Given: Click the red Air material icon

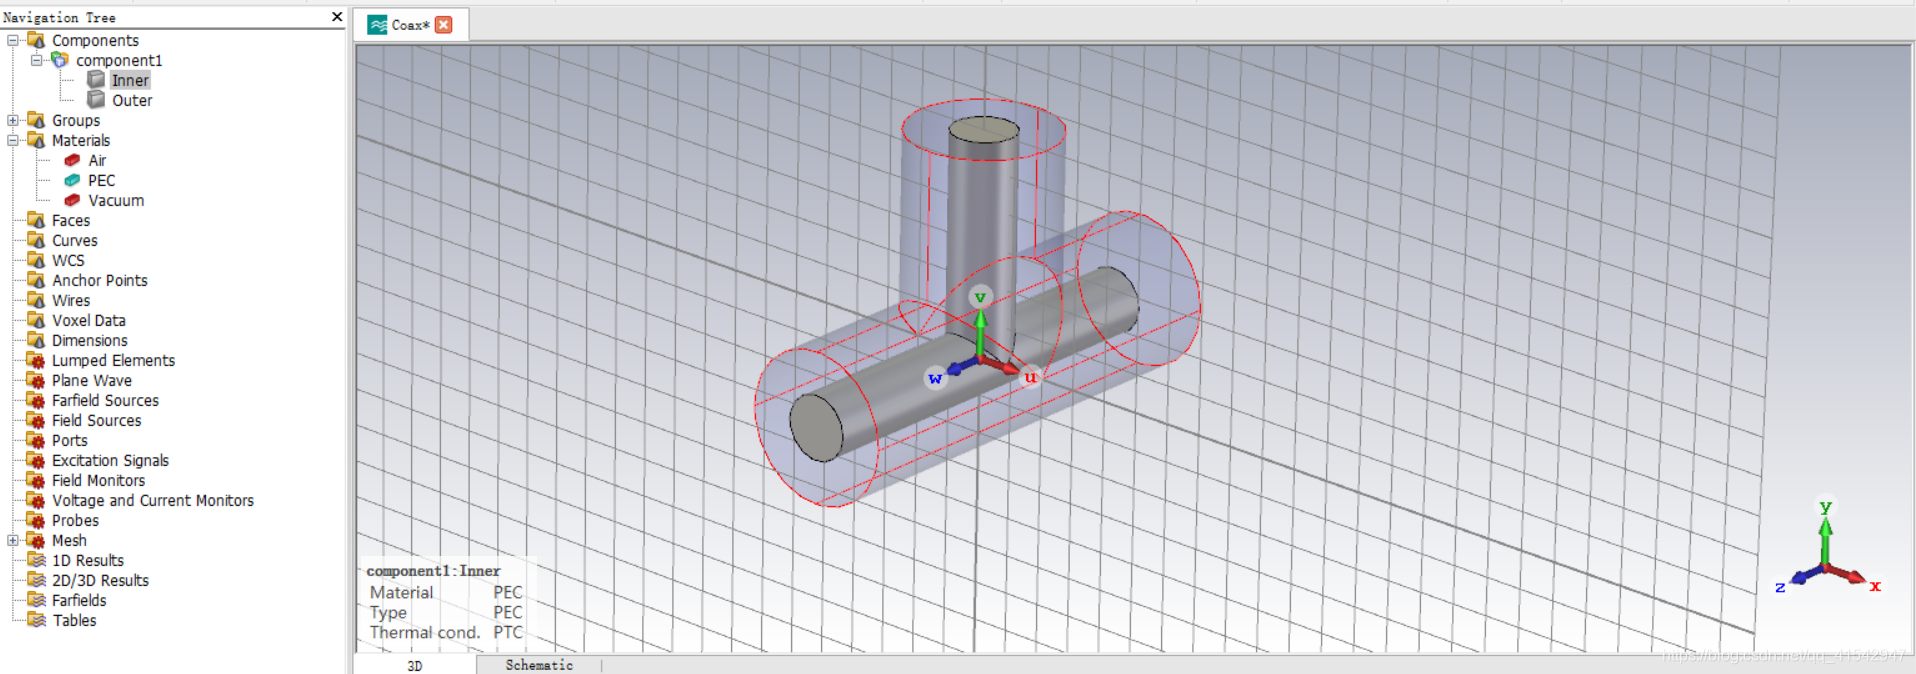Looking at the screenshot, I should 72,160.
